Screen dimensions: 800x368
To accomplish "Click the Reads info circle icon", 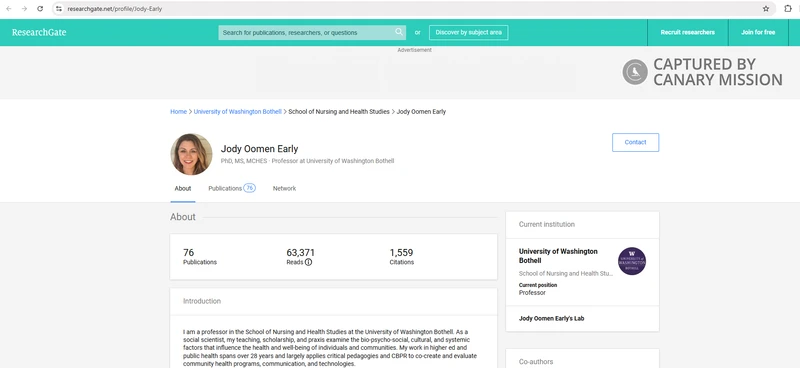I will 308,262.
